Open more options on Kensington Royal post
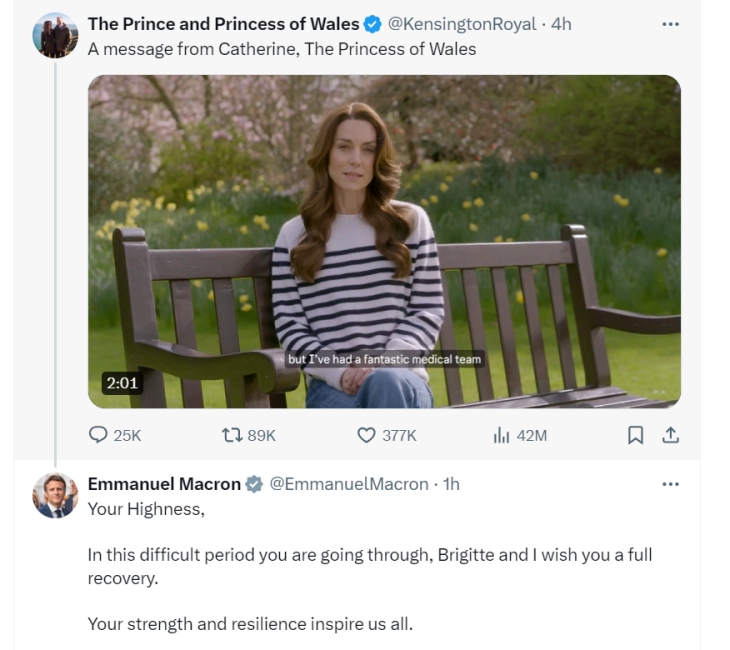Image resolution: width=730 pixels, height=650 pixels. [670, 24]
